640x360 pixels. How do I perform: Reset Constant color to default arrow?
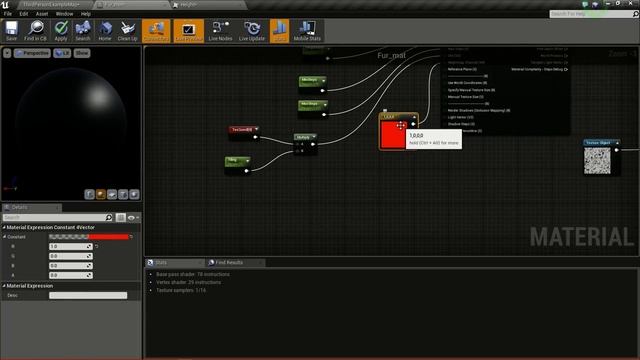tap(131, 237)
